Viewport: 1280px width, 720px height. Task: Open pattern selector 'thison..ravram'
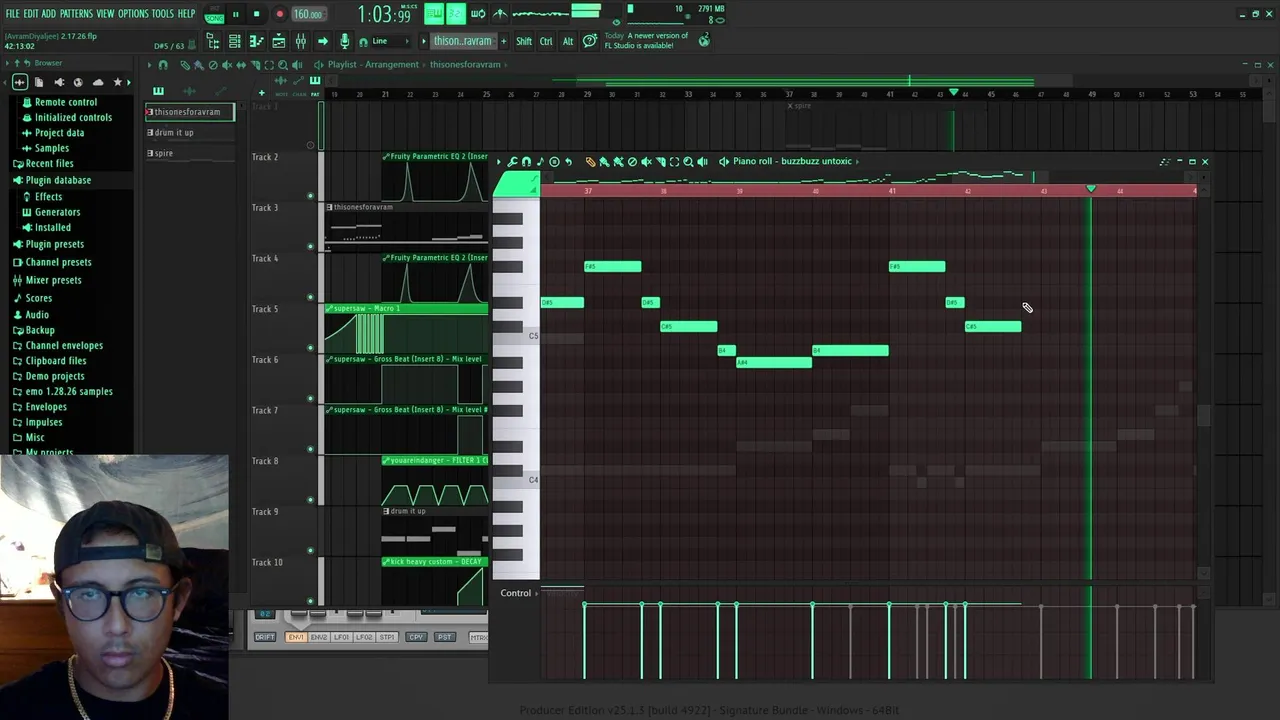[463, 41]
